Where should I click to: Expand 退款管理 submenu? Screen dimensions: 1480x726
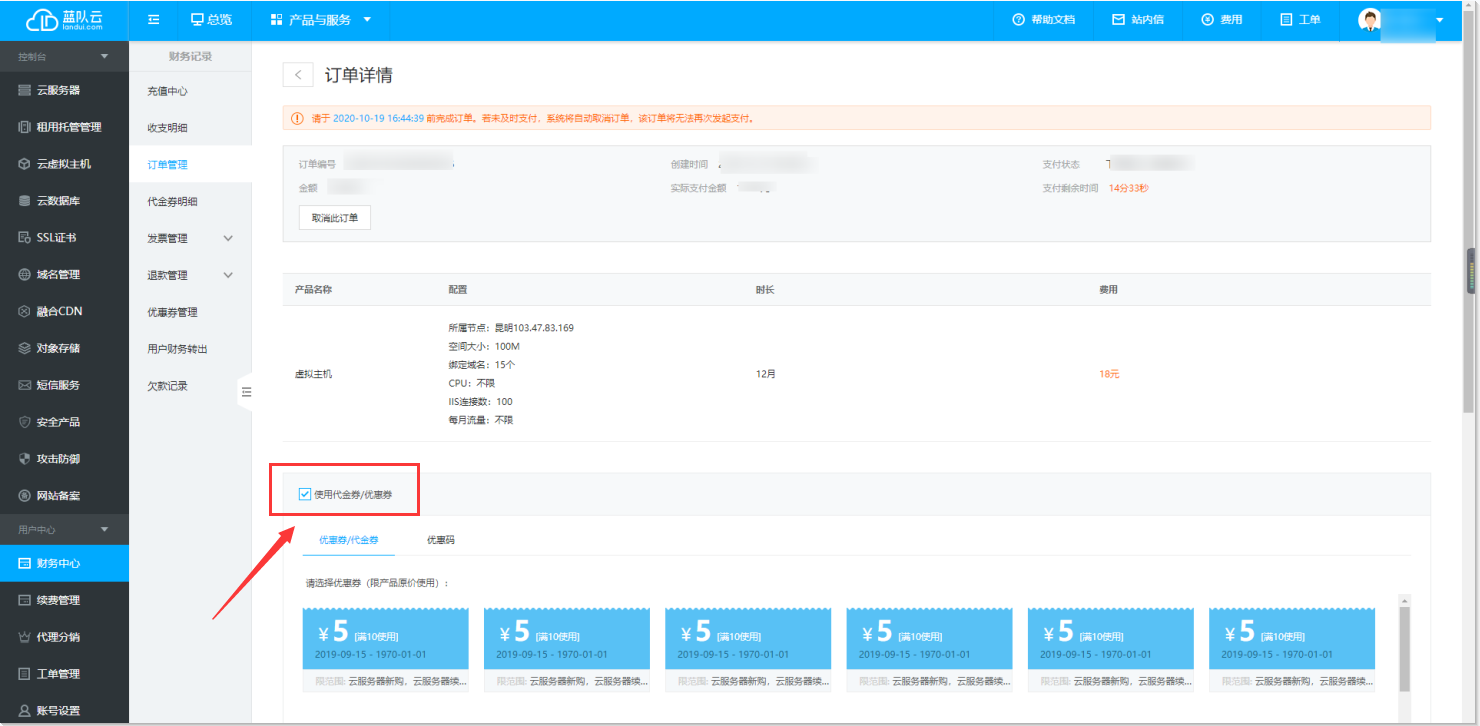click(x=190, y=275)
